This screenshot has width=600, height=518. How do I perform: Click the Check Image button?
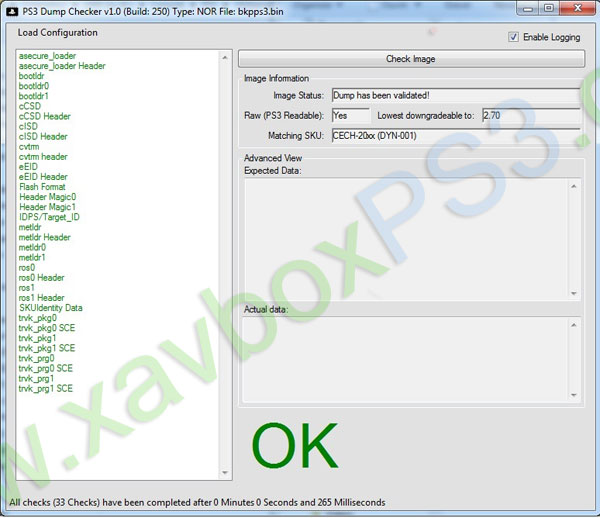tap(411, 59)
